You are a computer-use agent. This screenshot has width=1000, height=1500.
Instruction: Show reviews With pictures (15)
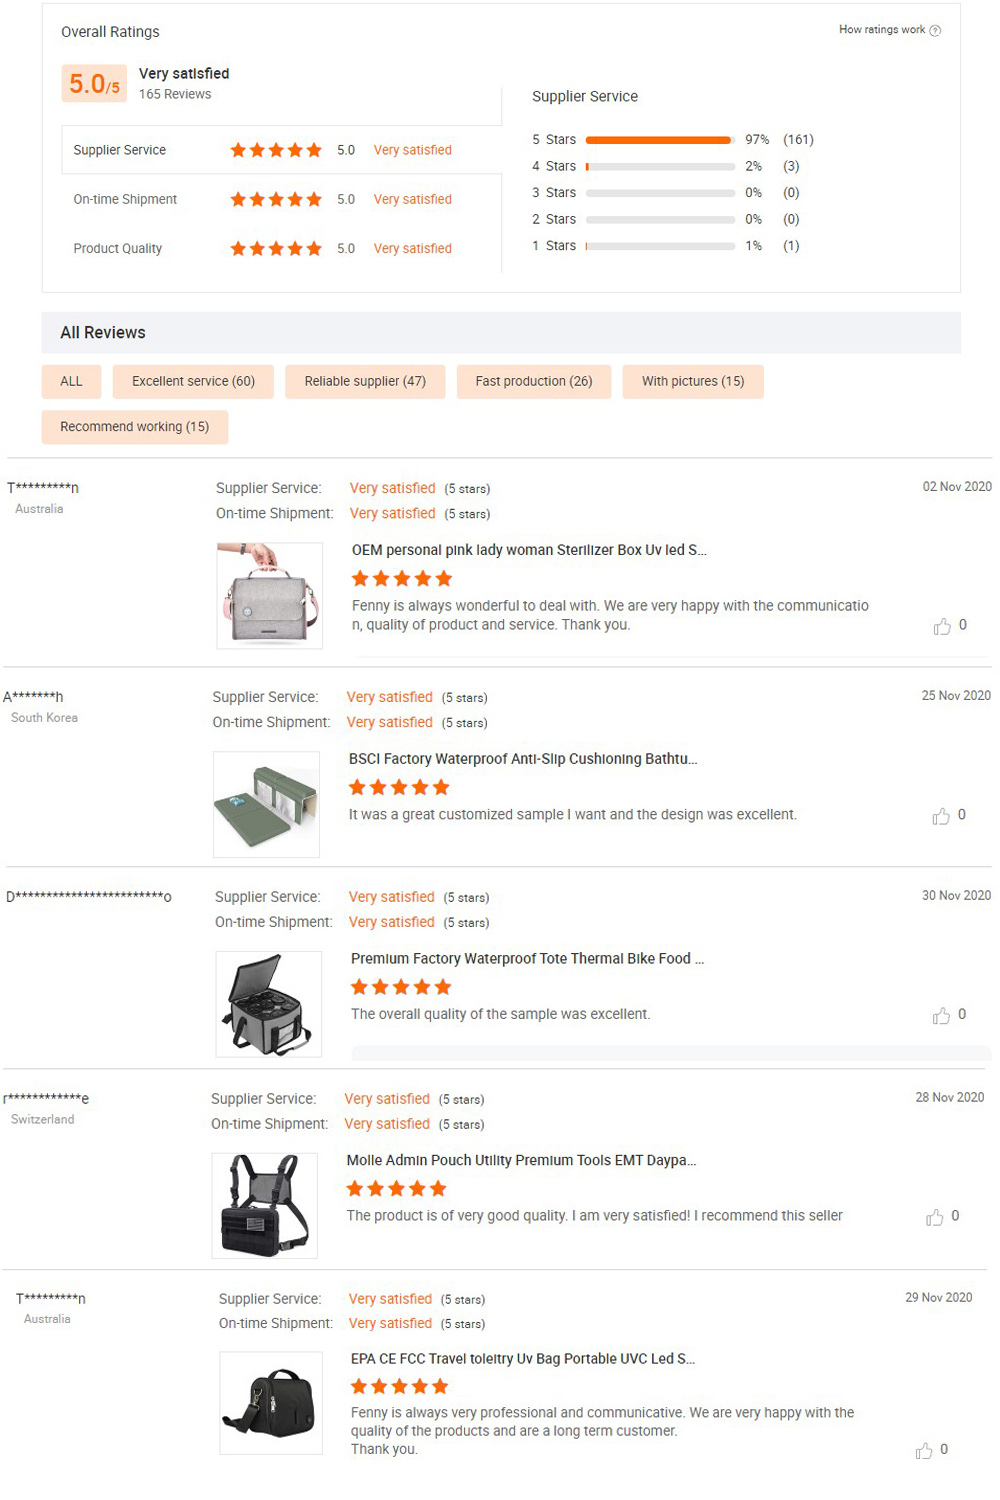tap(693, 381)
